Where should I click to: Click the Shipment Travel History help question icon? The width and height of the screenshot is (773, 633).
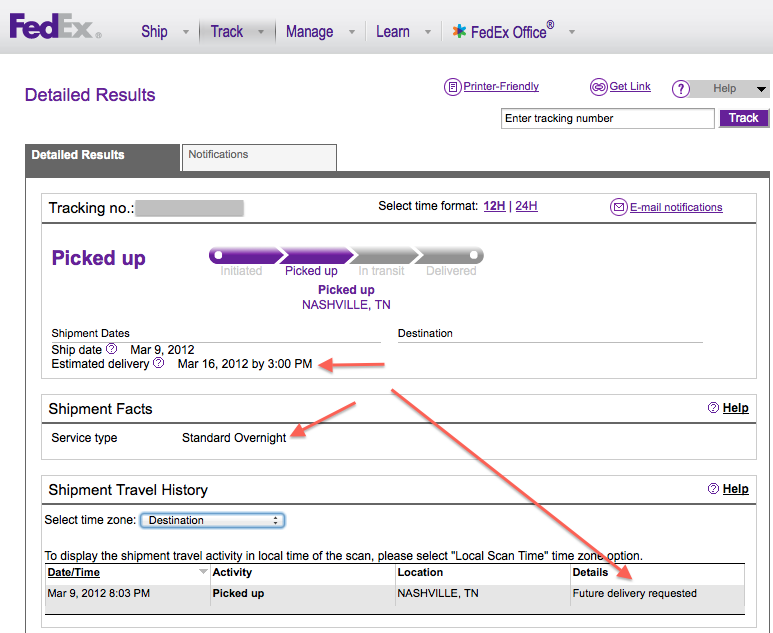tap(713, 489)
